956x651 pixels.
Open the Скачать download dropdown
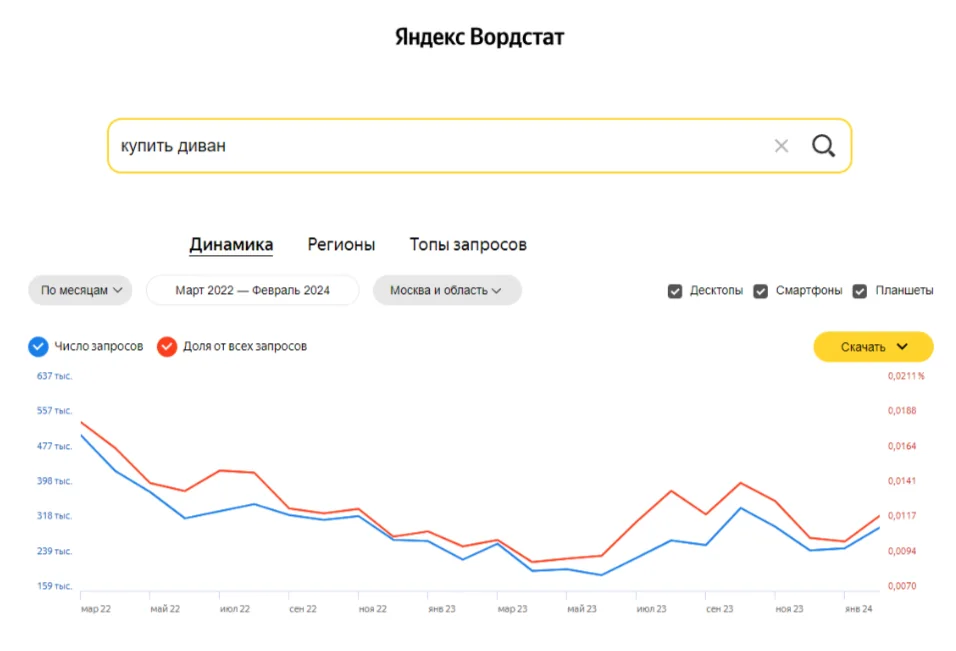pyautogui.click(x=873, y=347)
